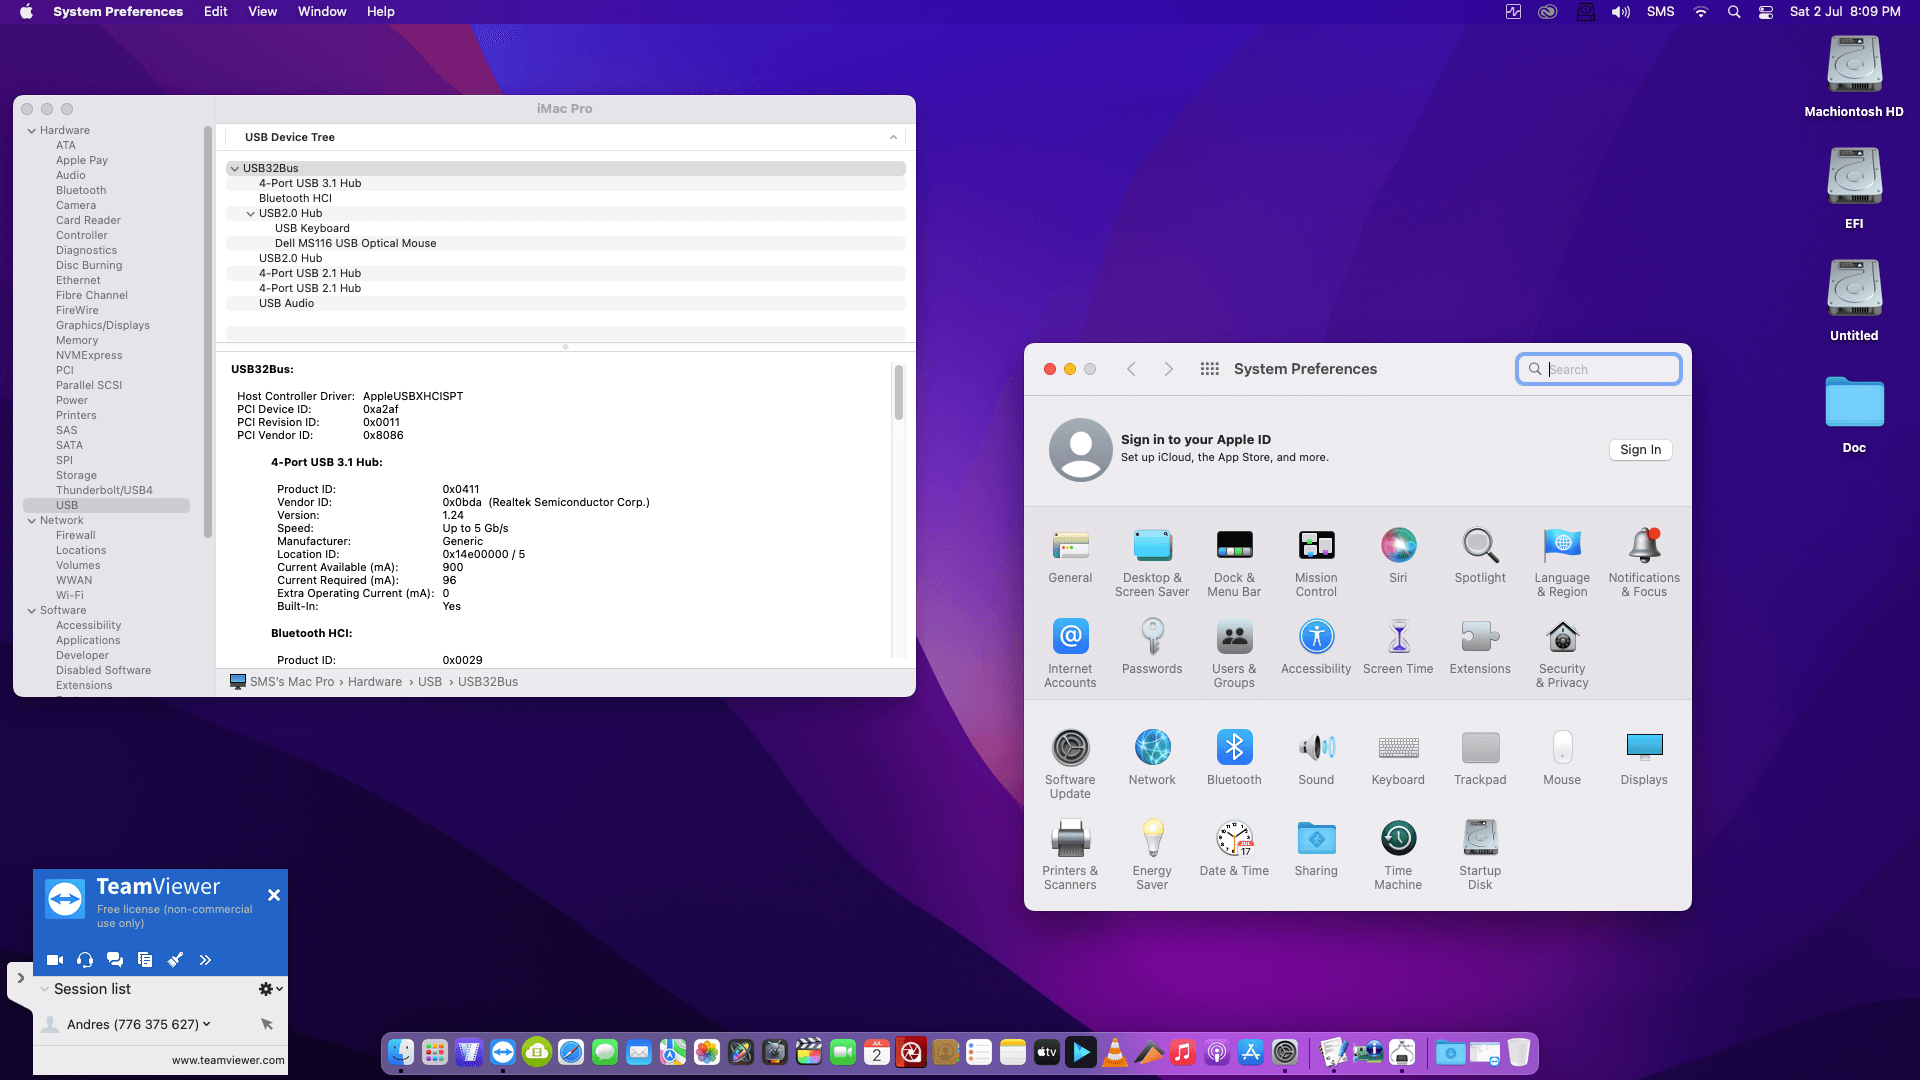This screenshot has height=1080, width=1920.
Task: Open the Extensions preferences pane icon
Action: click(x=1480, y=637)
